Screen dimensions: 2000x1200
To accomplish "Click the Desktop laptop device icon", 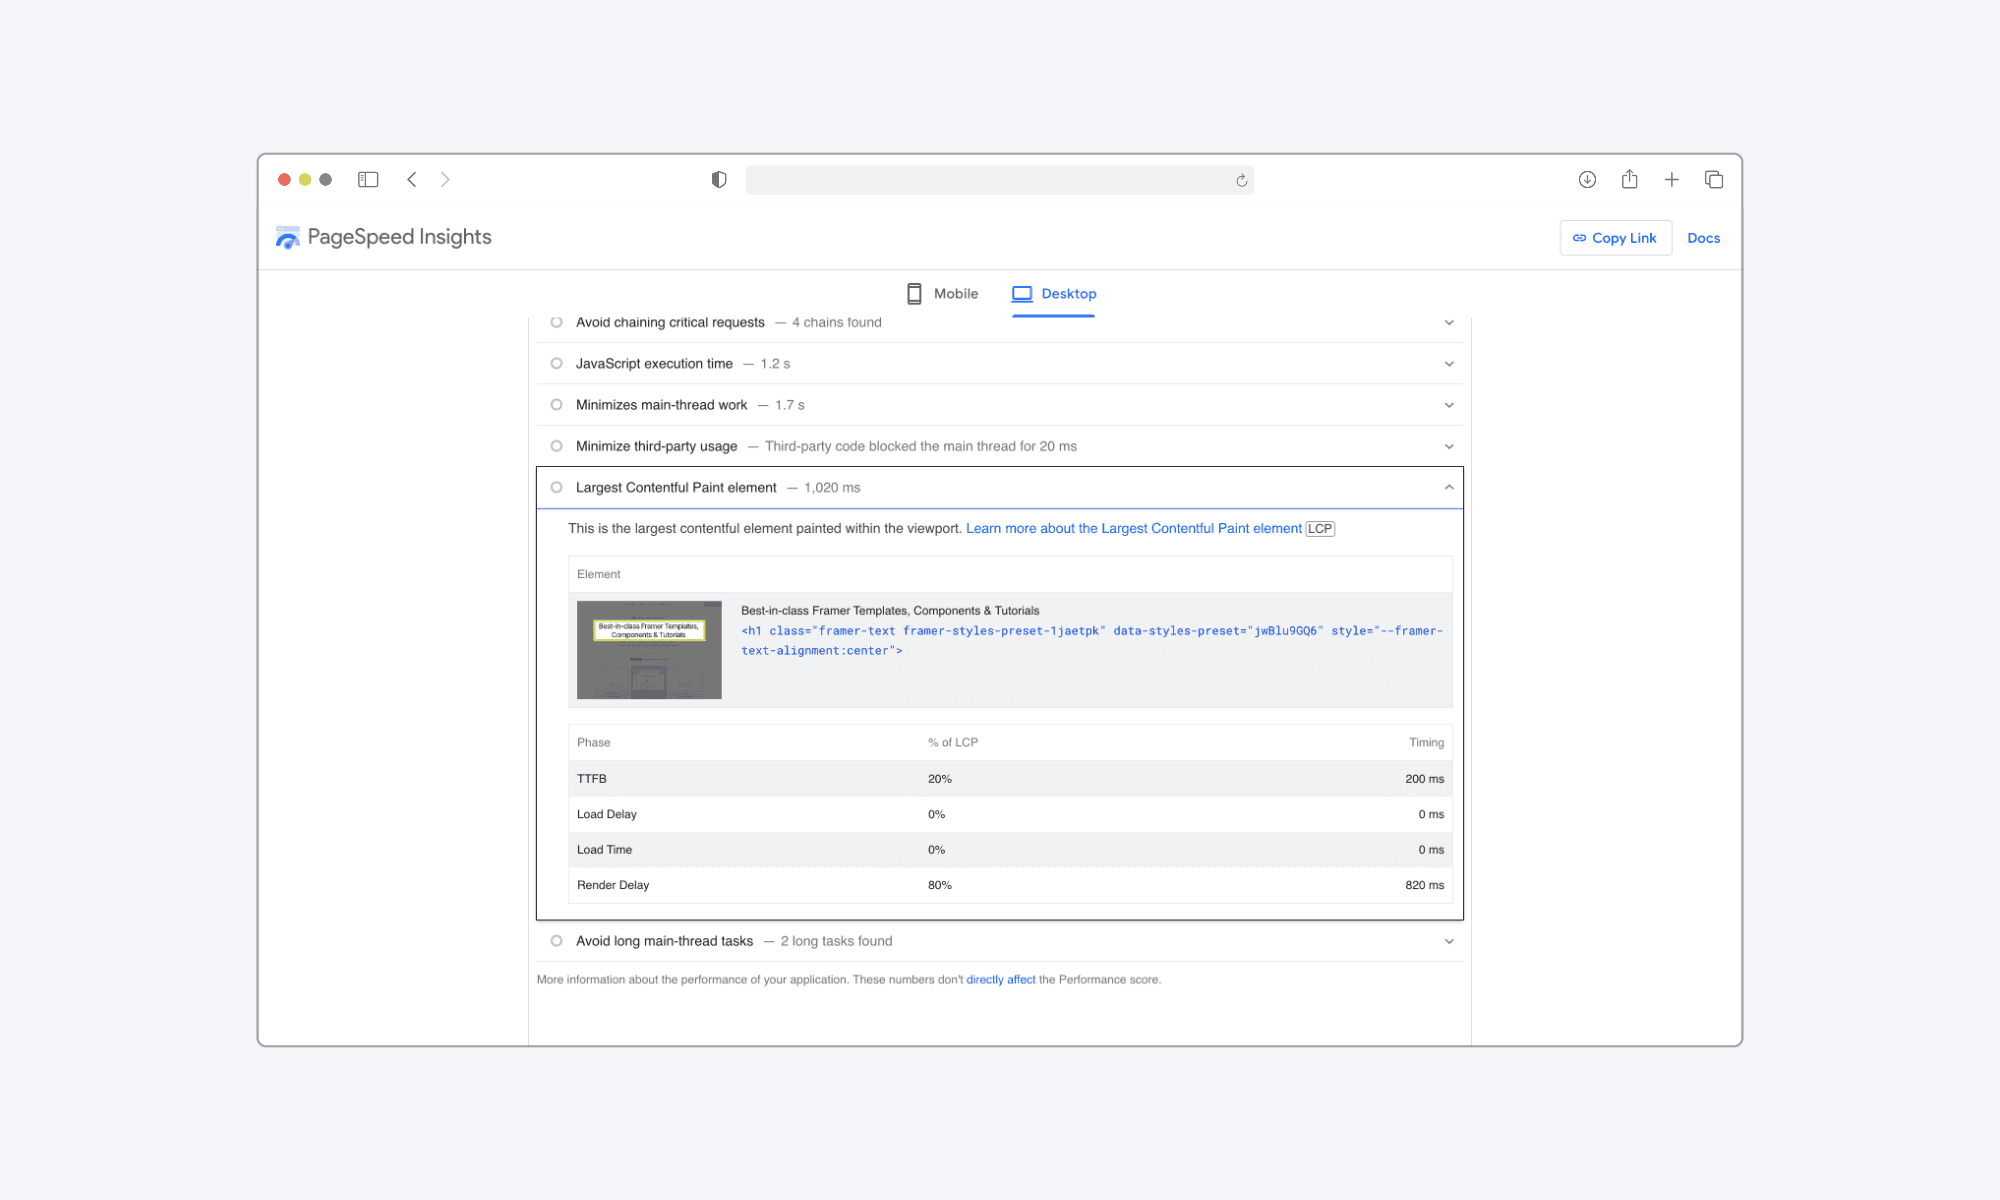I will [1022, 294].
